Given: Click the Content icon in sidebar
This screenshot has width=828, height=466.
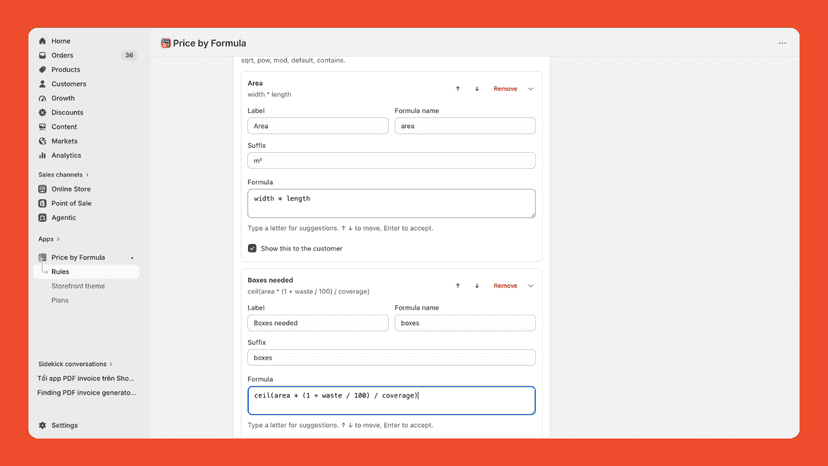Looking at the screenshot, I should coord(42,126).
